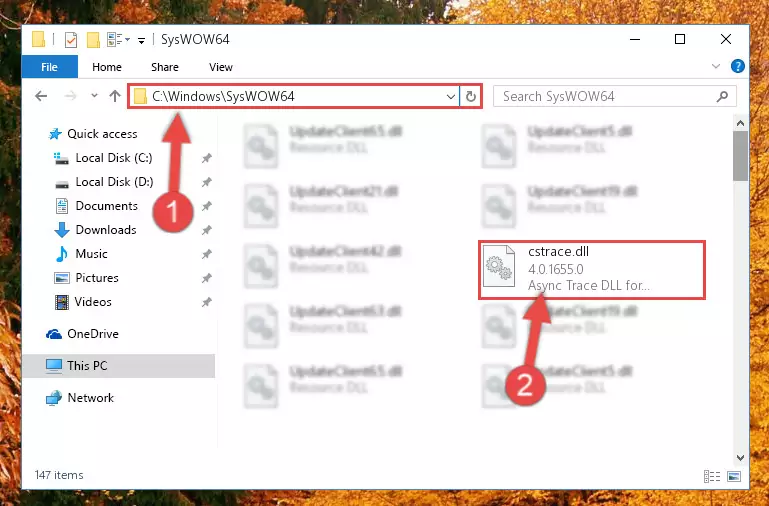This screenshot has height=506, width=769.
Task: Click the pin icon beside Downloads
Action: point(206,230)
